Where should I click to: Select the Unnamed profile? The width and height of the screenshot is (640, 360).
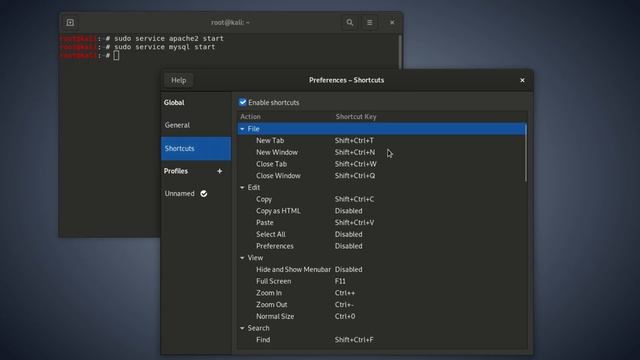pyautogui.click(x=196, y=193)
